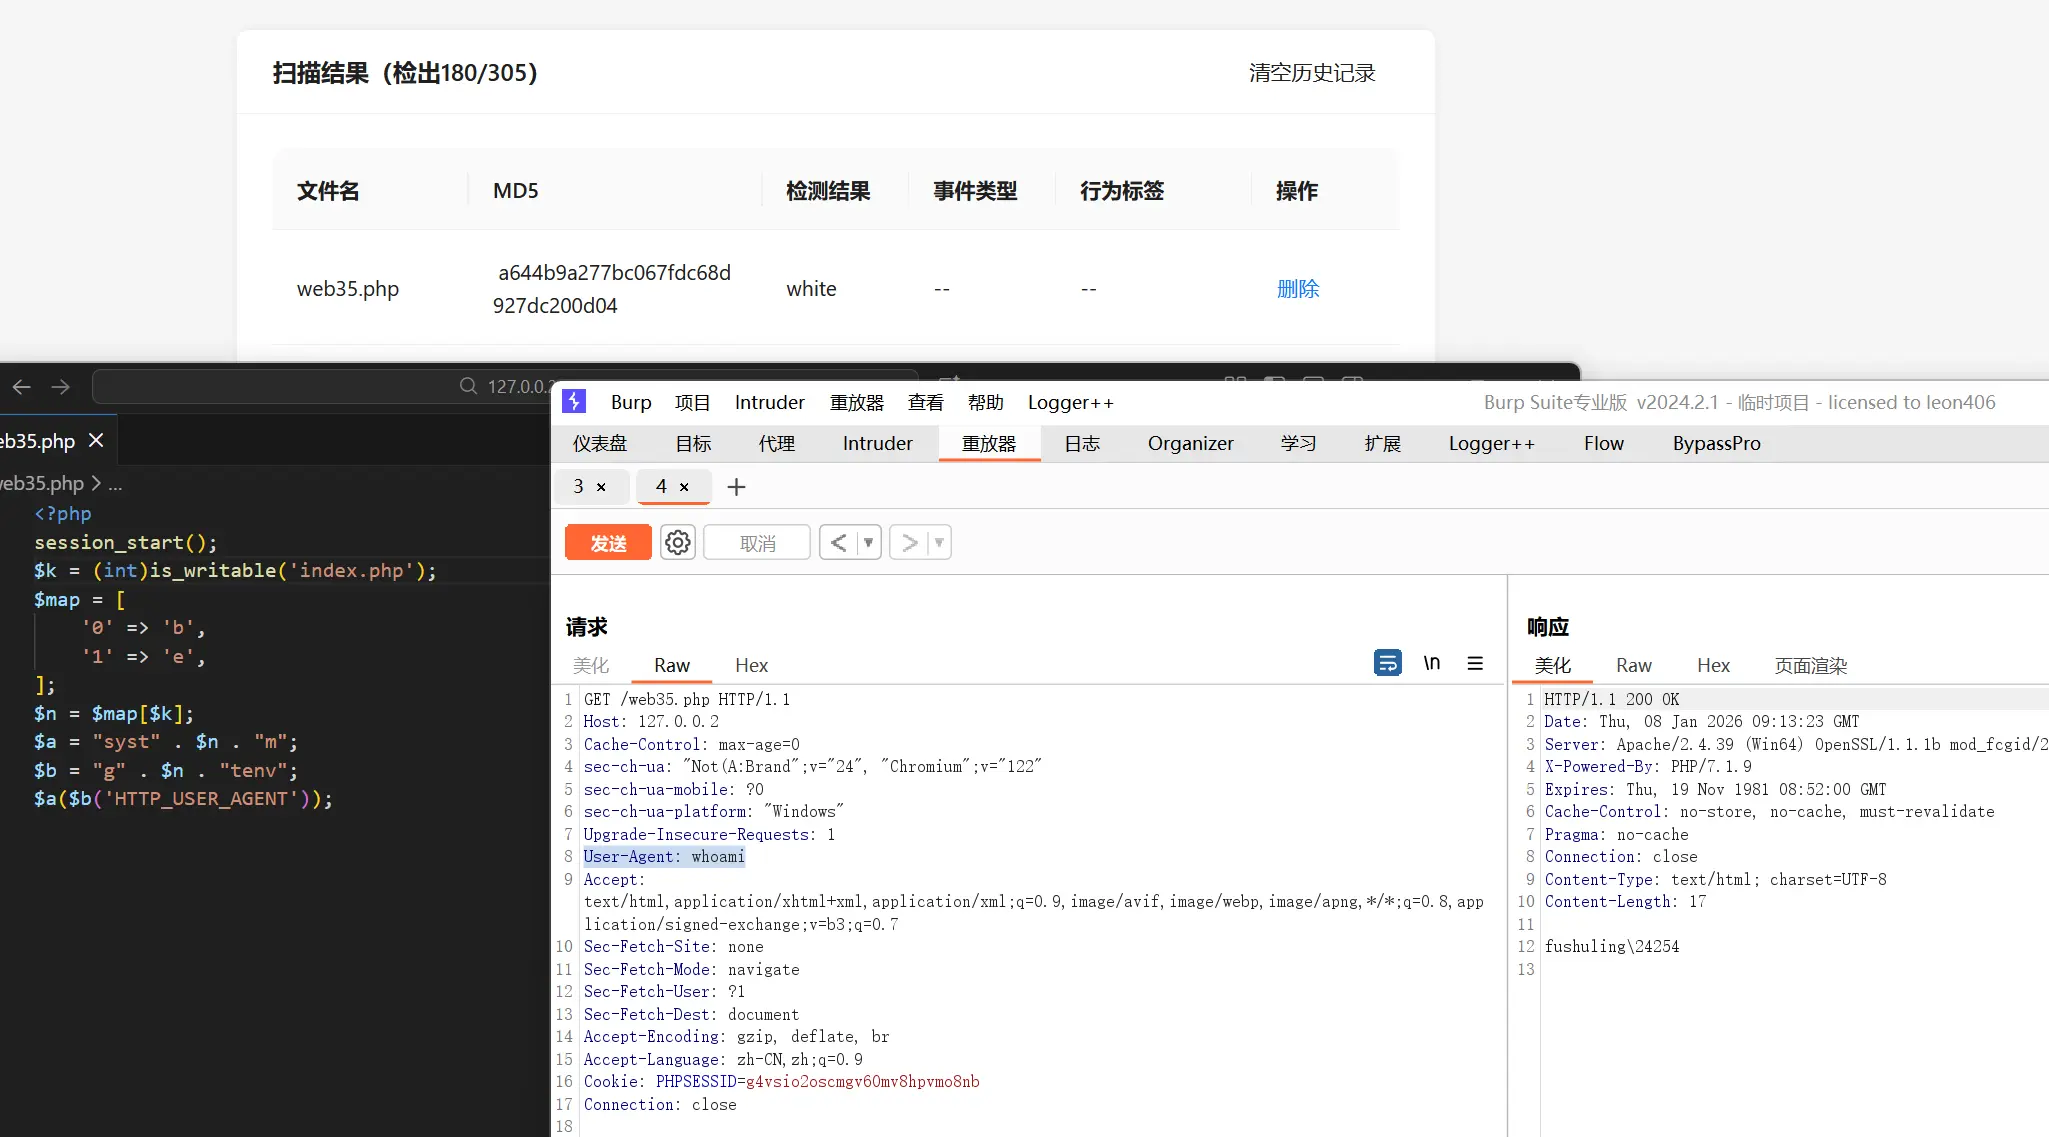This screenshot has height=1137, width=2049.
Task: Switch response view to 页面渲染 tab
Action: [x=1810, y=665]
